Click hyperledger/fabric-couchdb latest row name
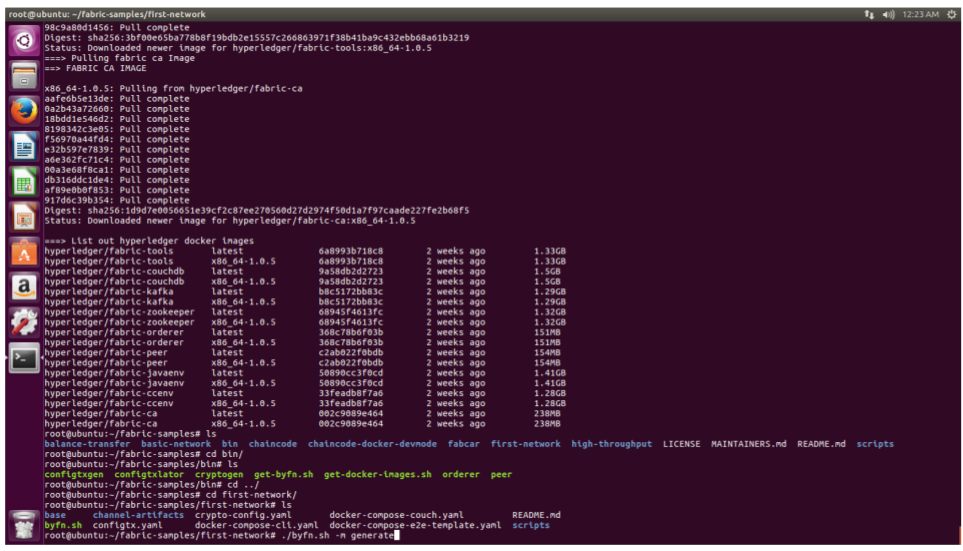Image resolution: width=963 pixels, height=551 pixels. pyautogui.click(x=114, y=271)
